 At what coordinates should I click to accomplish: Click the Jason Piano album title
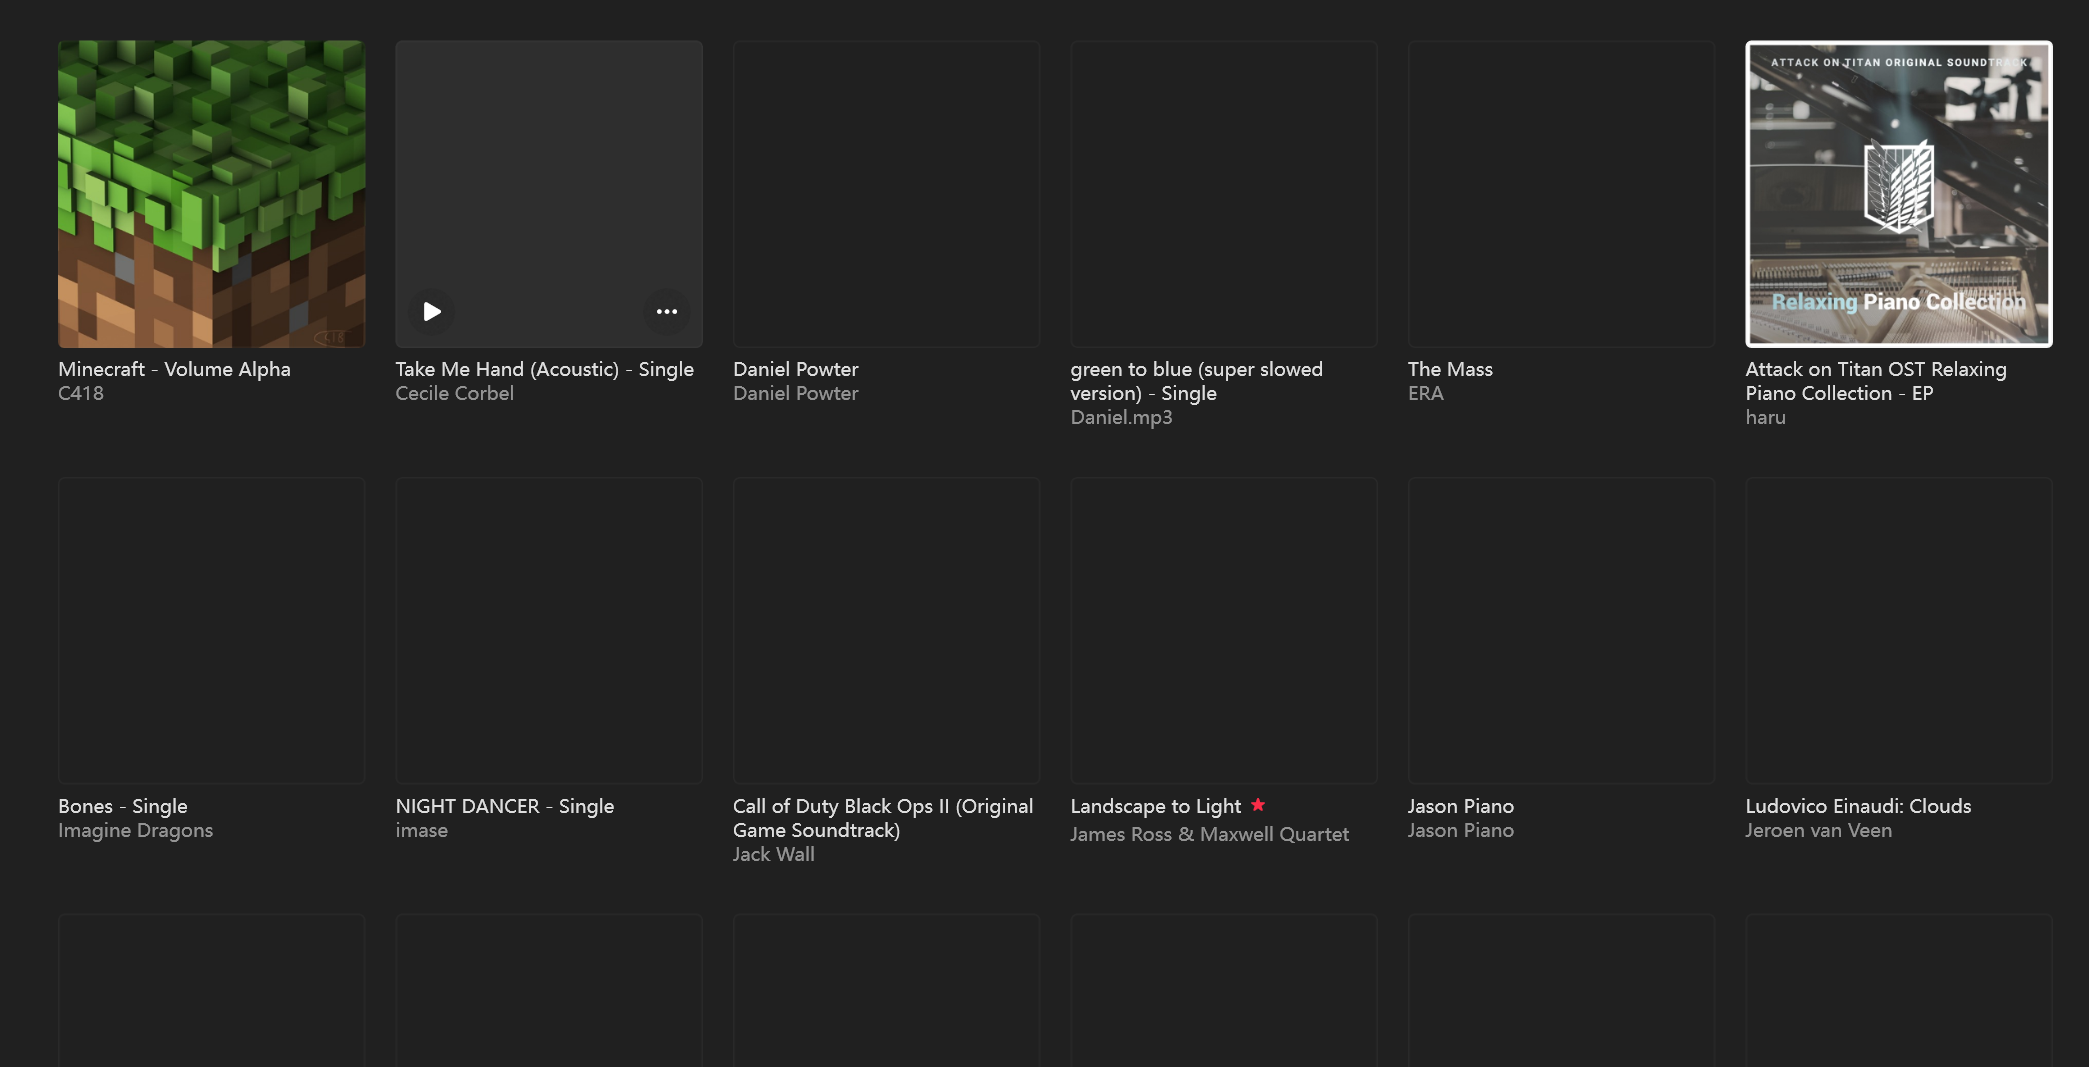coord(1461,806)
